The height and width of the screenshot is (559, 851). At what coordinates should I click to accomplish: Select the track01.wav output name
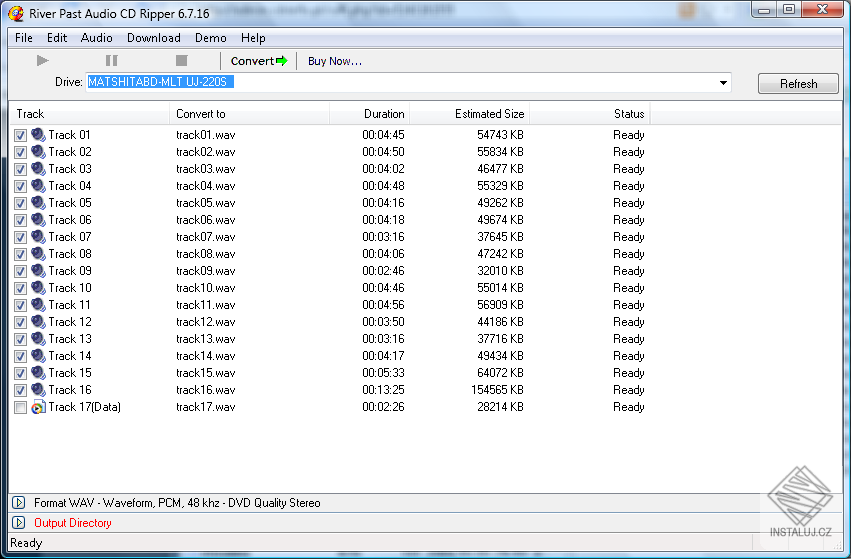coord(206,135)
